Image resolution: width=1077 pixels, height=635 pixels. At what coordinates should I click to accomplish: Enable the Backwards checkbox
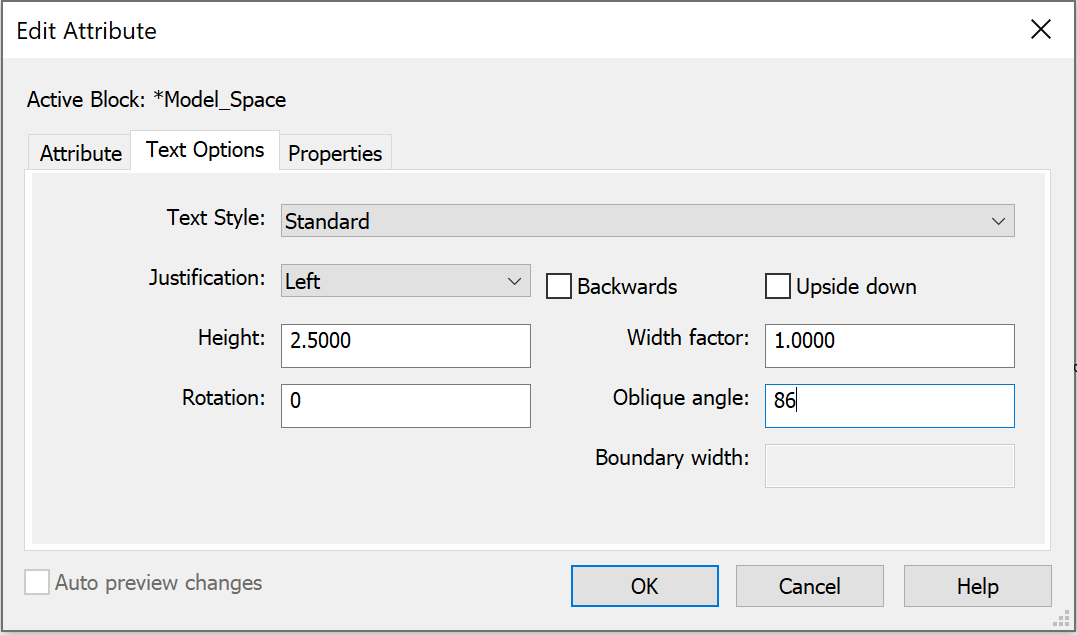click(x=558, y=287)
